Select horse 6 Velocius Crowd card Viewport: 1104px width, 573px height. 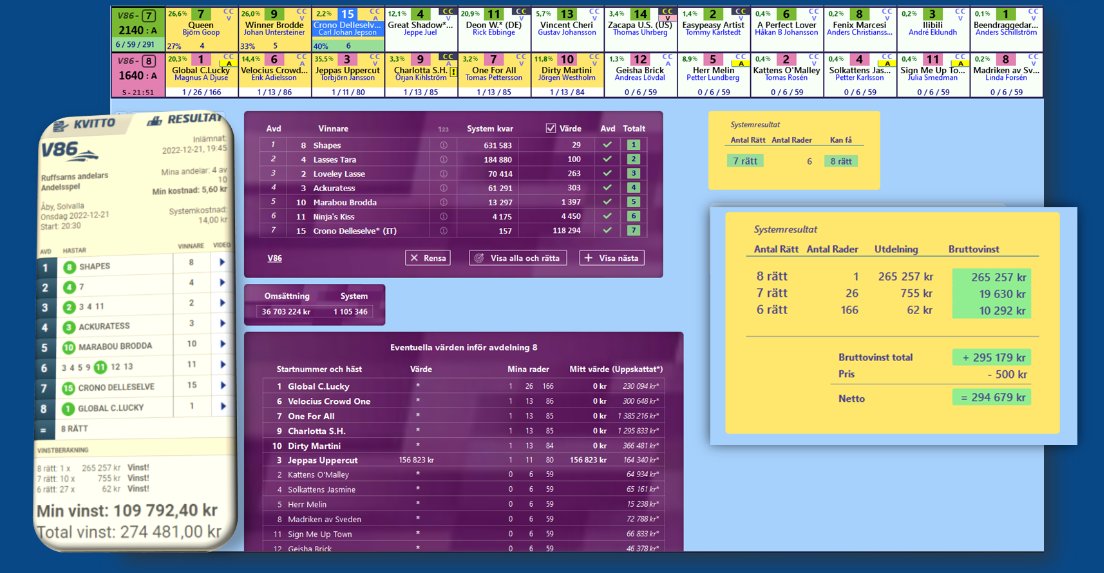274,75
